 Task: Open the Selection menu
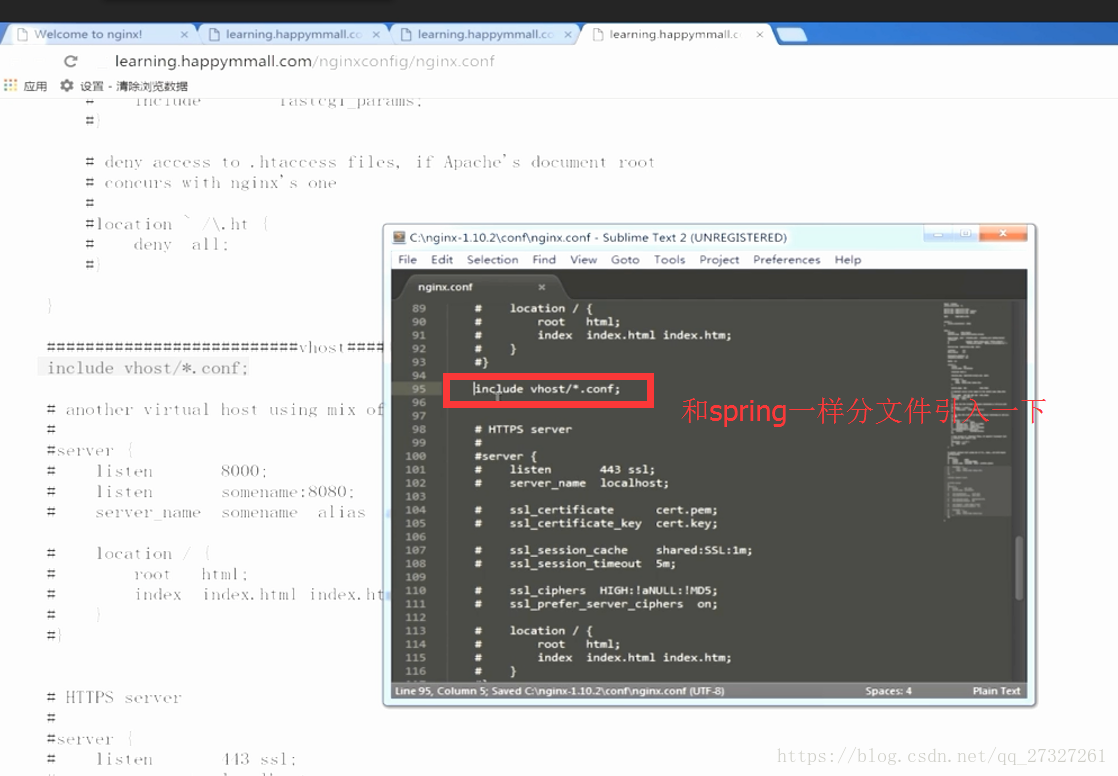click(492, 260)
